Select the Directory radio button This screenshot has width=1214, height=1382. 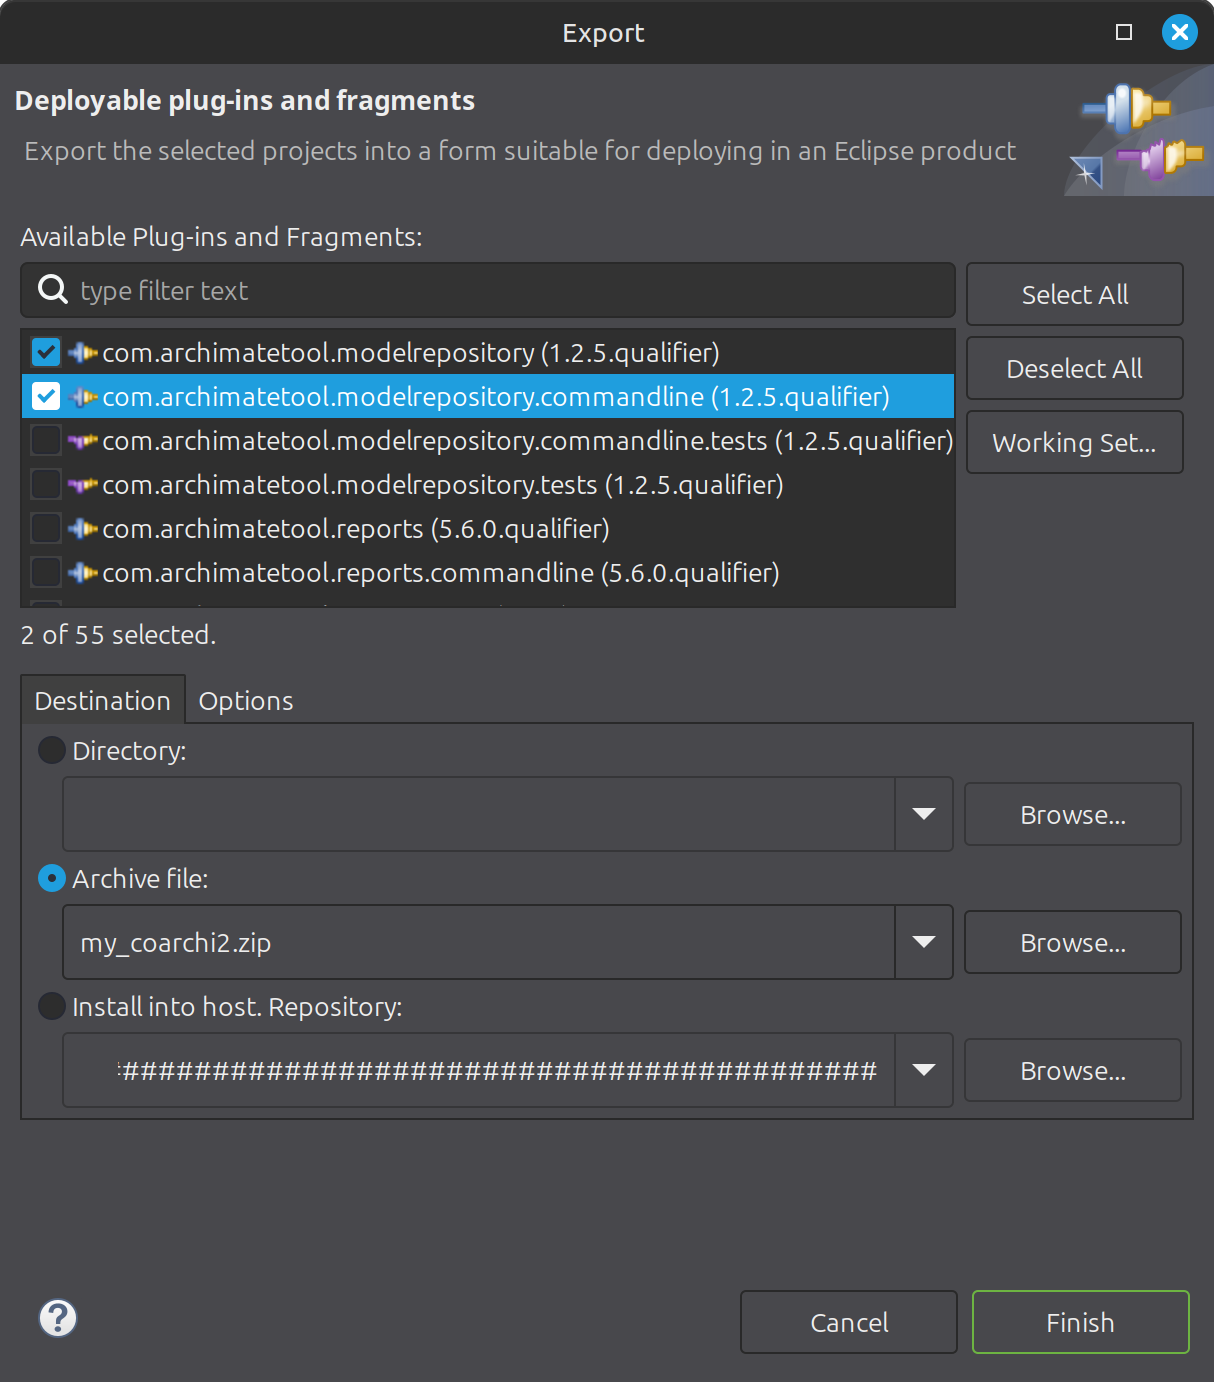click(x=52, y=750)
